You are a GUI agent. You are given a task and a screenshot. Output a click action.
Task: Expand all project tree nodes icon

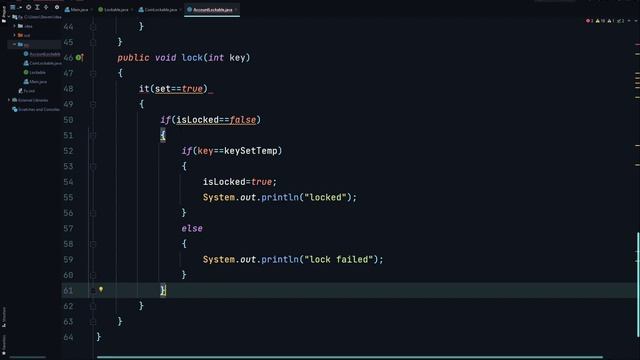tap(37, 7)
